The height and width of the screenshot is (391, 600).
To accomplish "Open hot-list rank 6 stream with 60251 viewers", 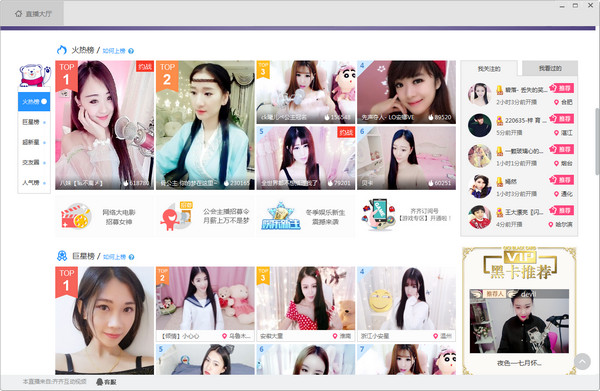I will [x=406, y=158].
